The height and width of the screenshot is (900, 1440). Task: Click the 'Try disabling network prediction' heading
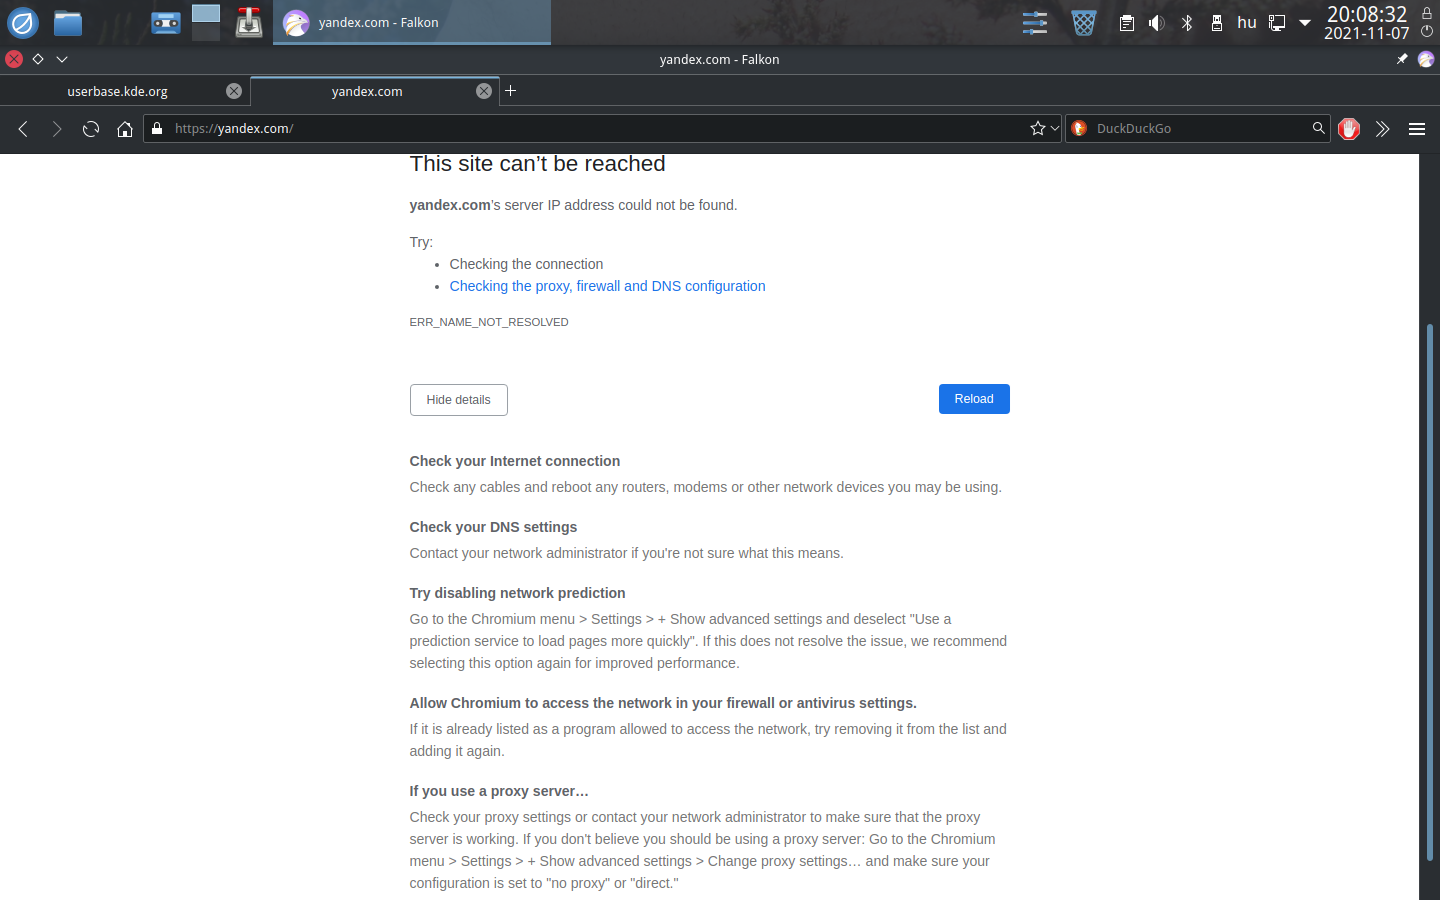click(518, 593)
